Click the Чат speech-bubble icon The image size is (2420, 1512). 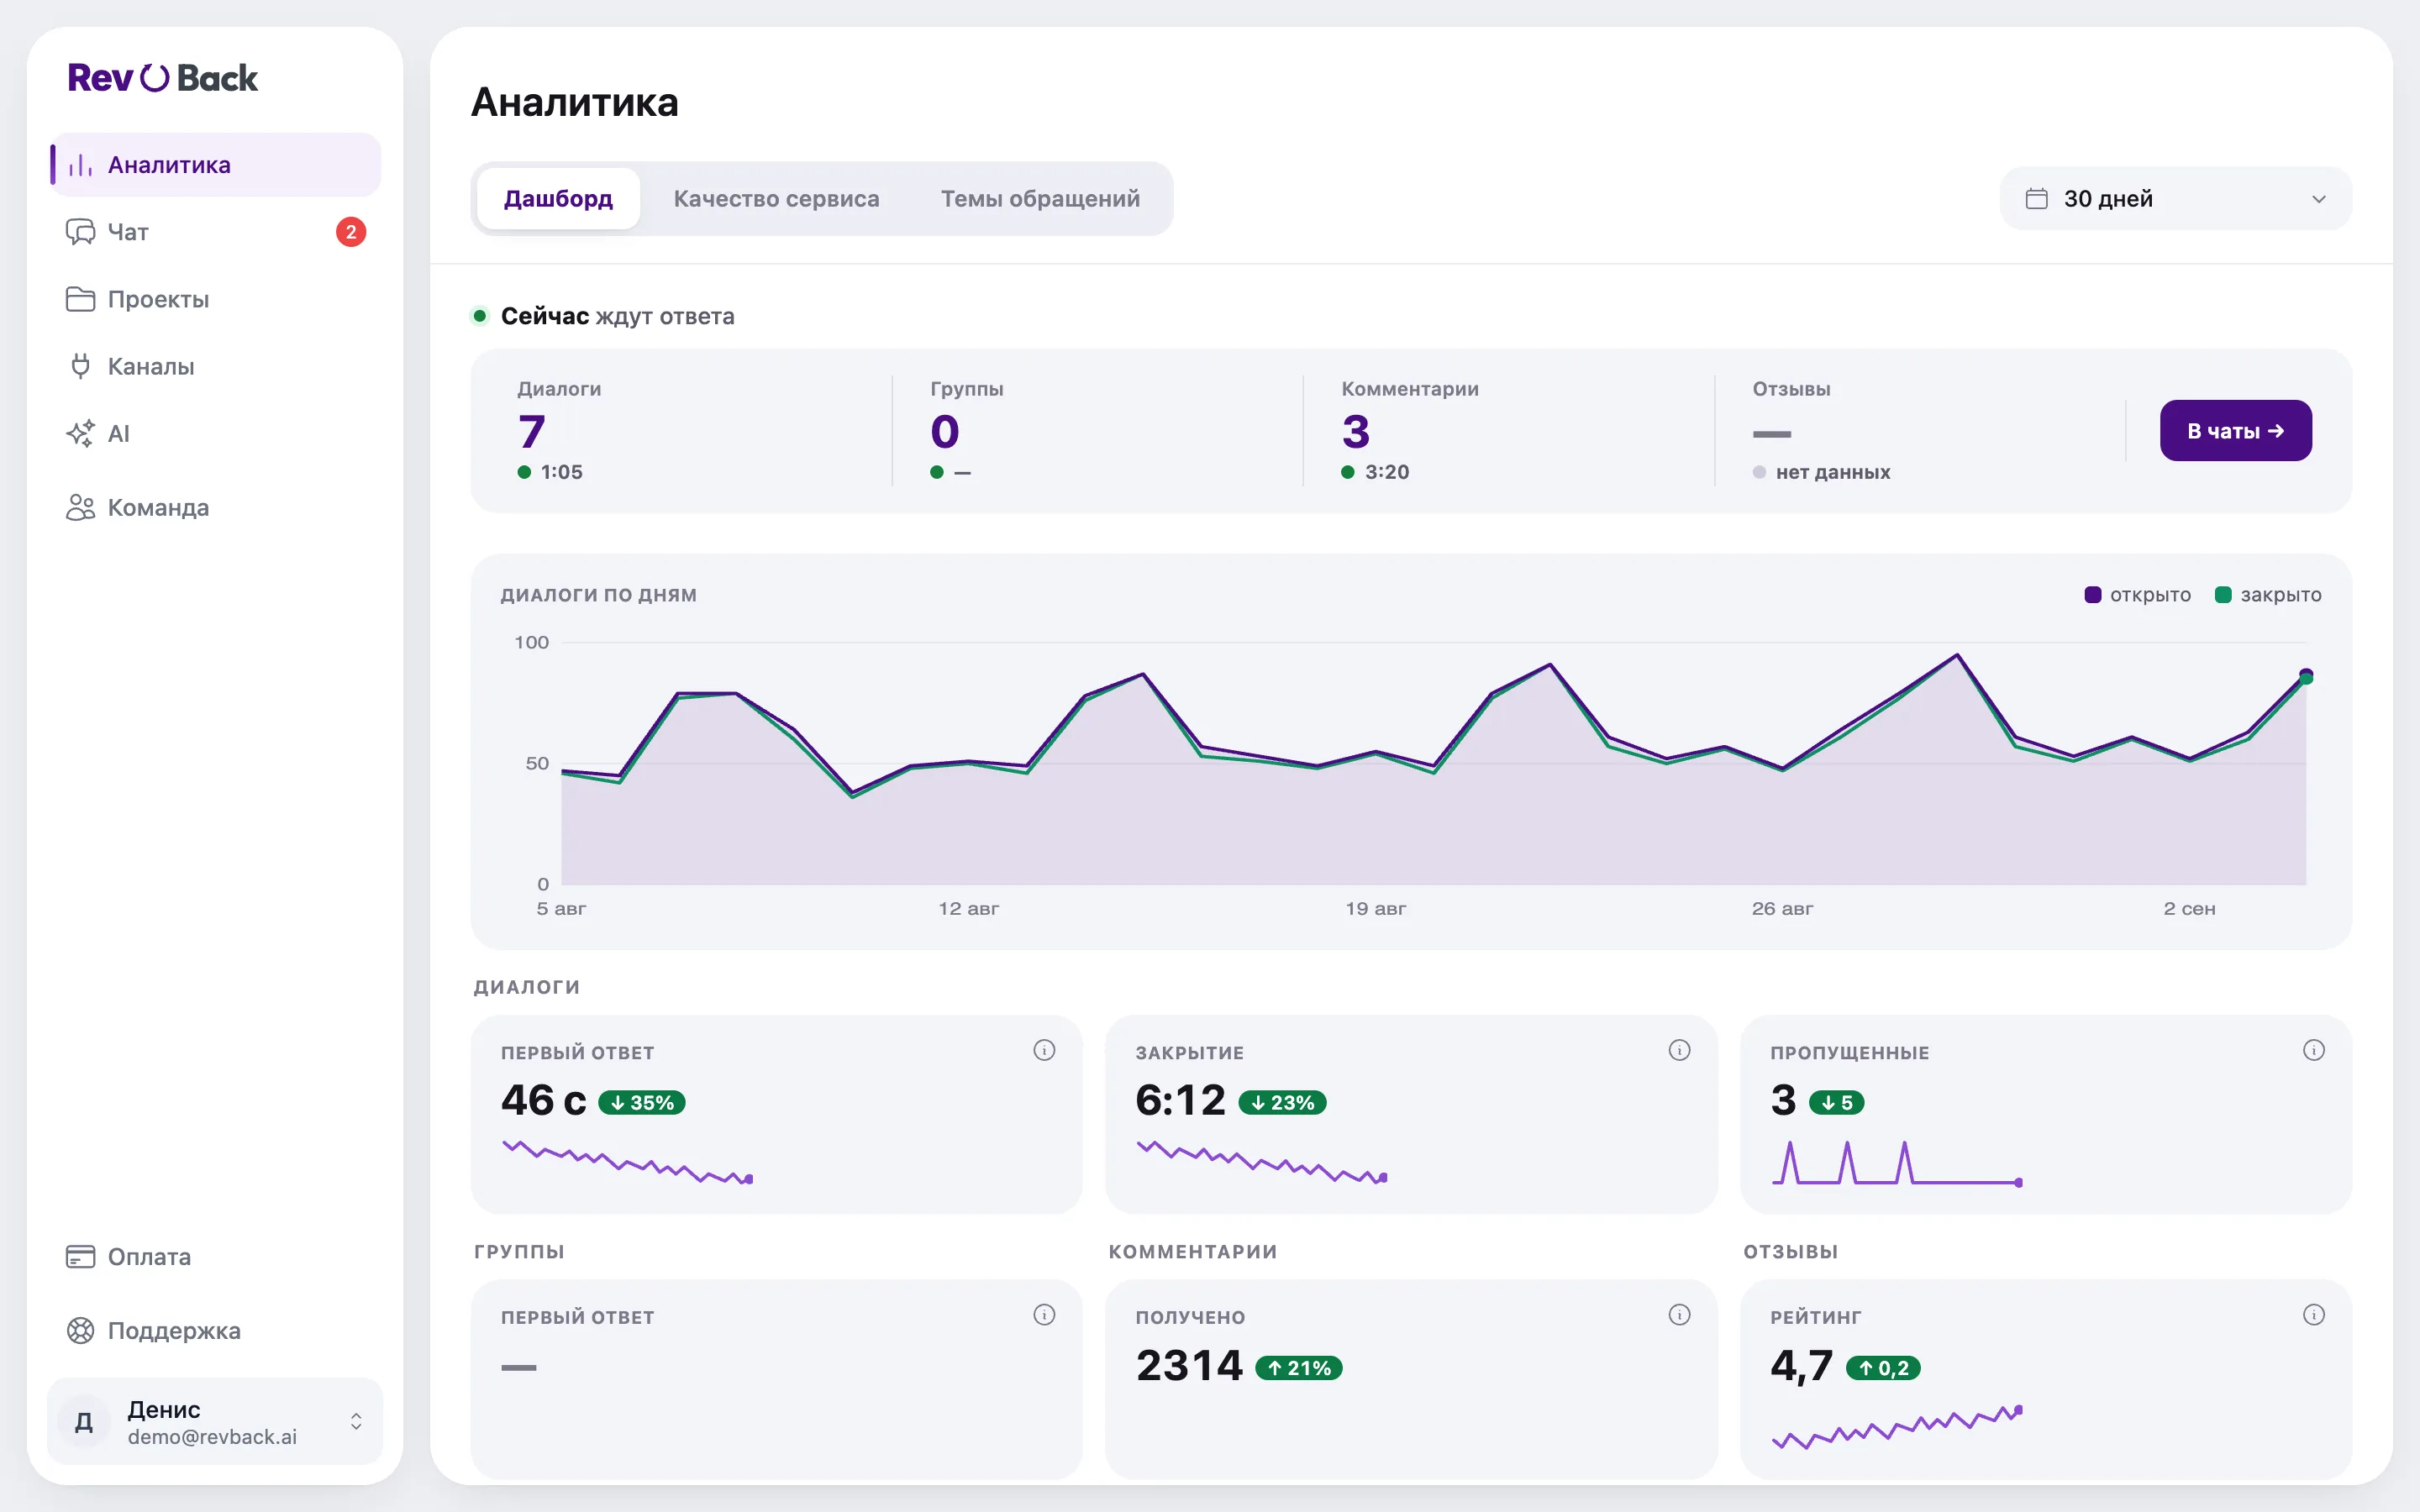pyautogui.click(x=80, y=232)
